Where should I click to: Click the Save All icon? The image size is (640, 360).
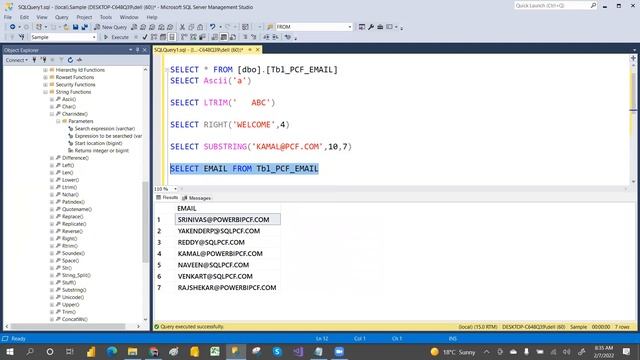[x=84, y=27]
